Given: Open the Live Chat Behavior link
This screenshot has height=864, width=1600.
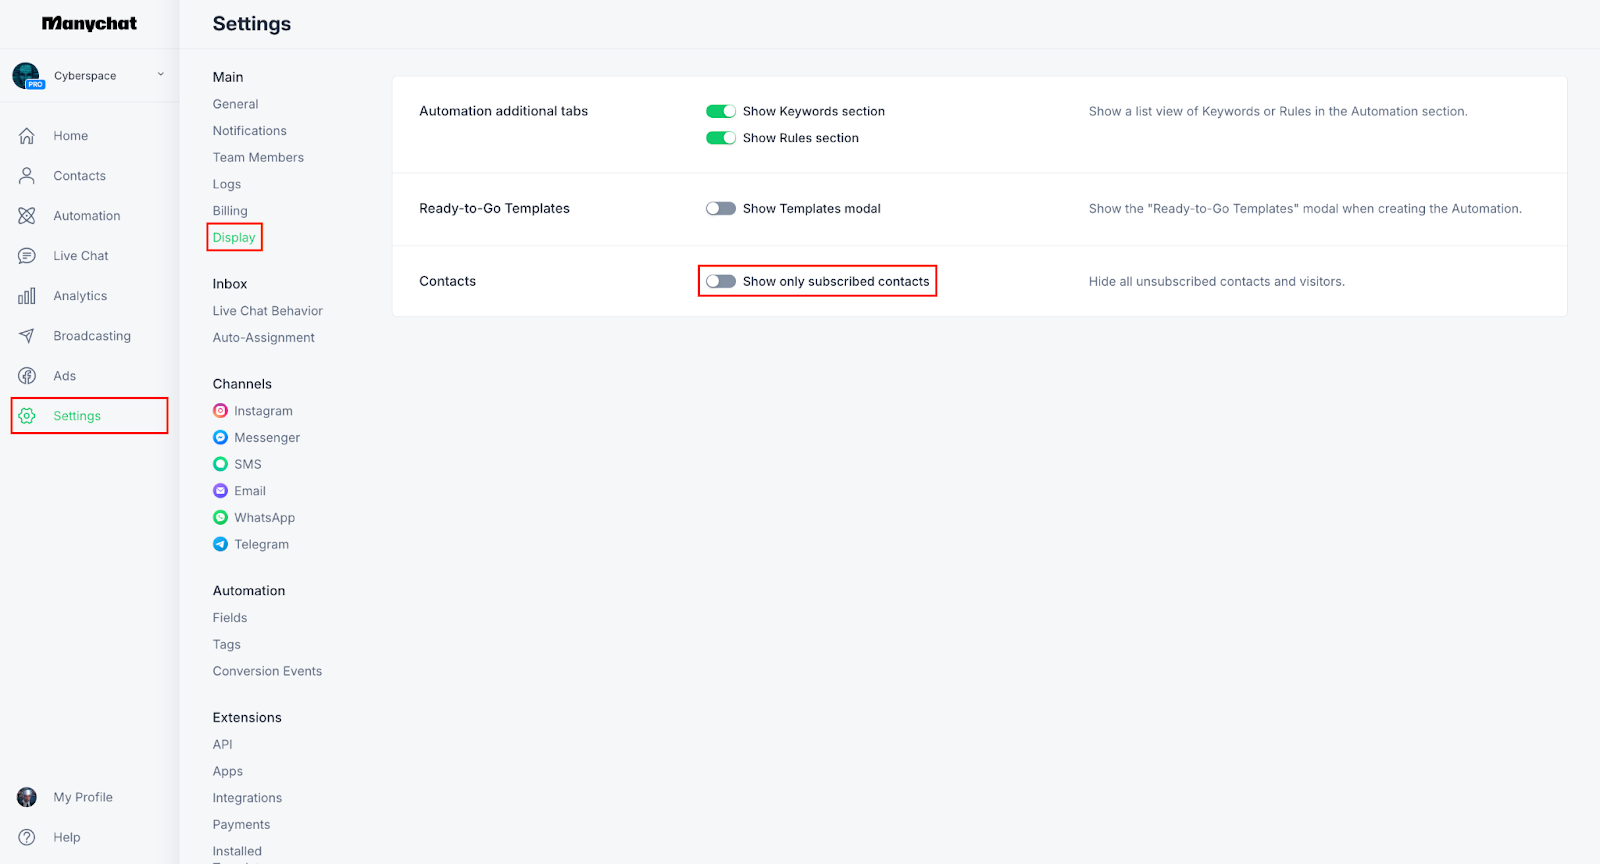Looking at the screenshot, I should click(x=267, y=311).
